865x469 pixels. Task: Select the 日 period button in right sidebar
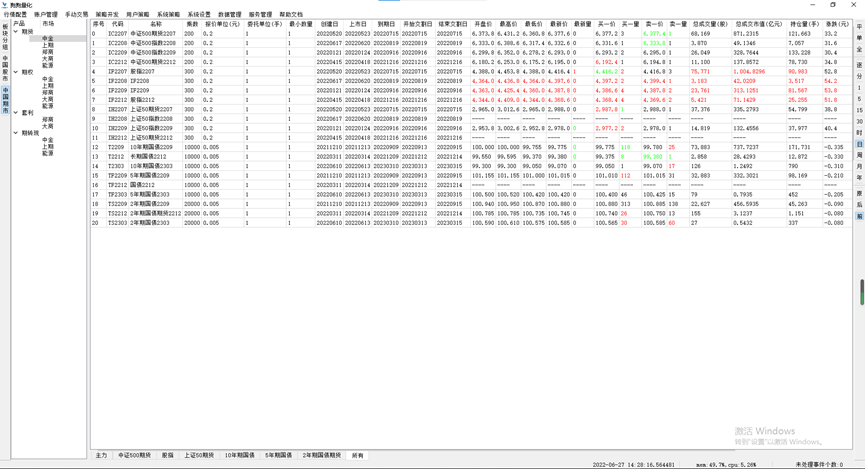859,144
